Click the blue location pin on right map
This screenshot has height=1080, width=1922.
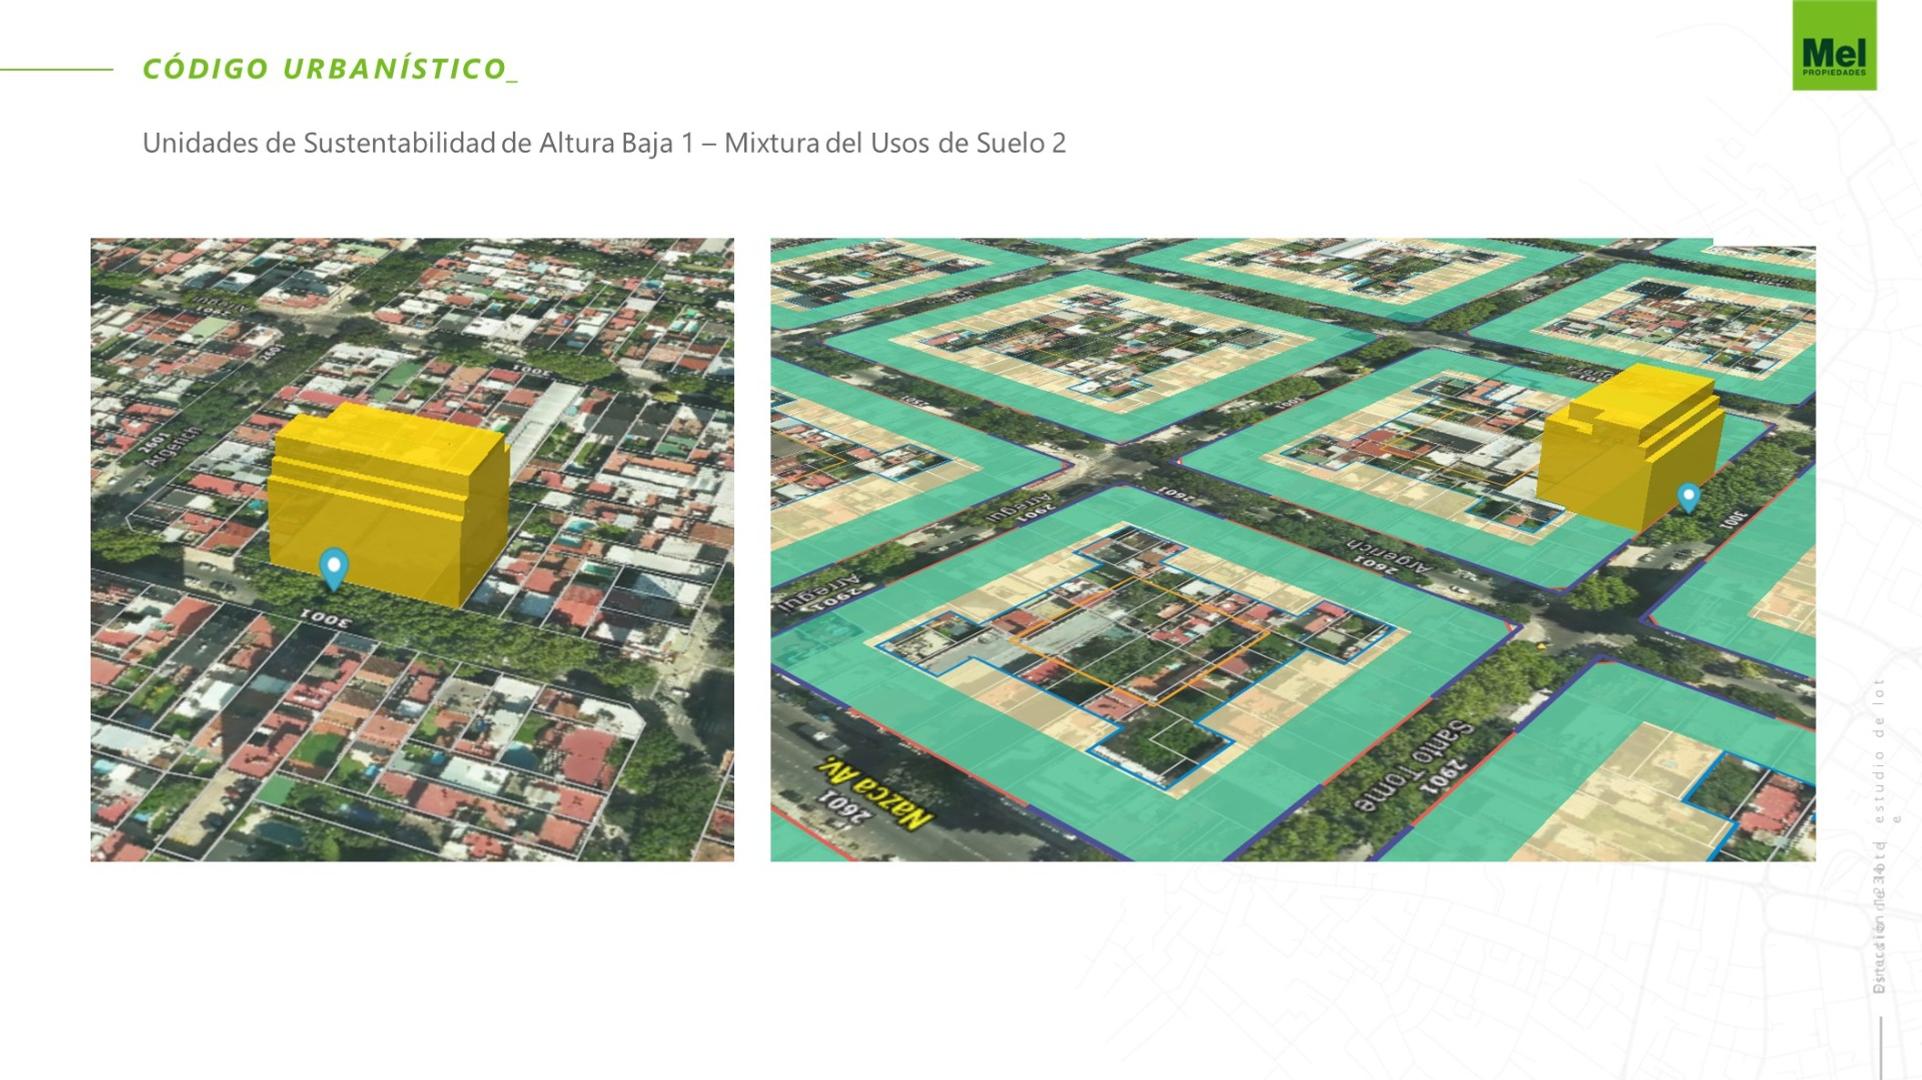click(1688, 498)
